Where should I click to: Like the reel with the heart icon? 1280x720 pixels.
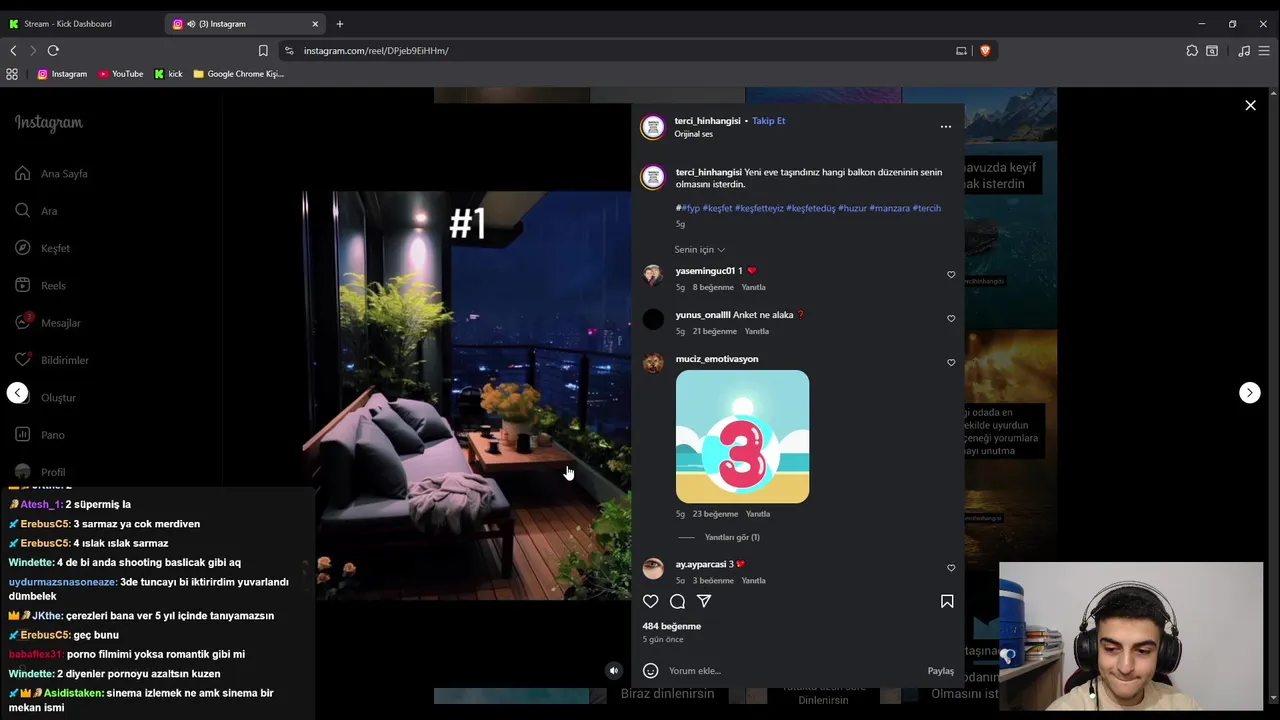pyautogui.click(x=651, y=601)
